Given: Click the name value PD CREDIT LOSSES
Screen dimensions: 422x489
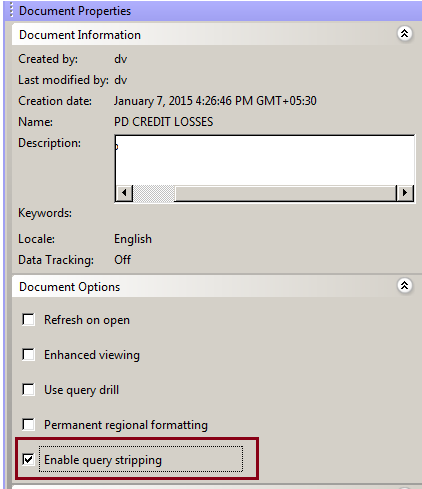Looking at the screenshot, I should (x=163, y=122).
